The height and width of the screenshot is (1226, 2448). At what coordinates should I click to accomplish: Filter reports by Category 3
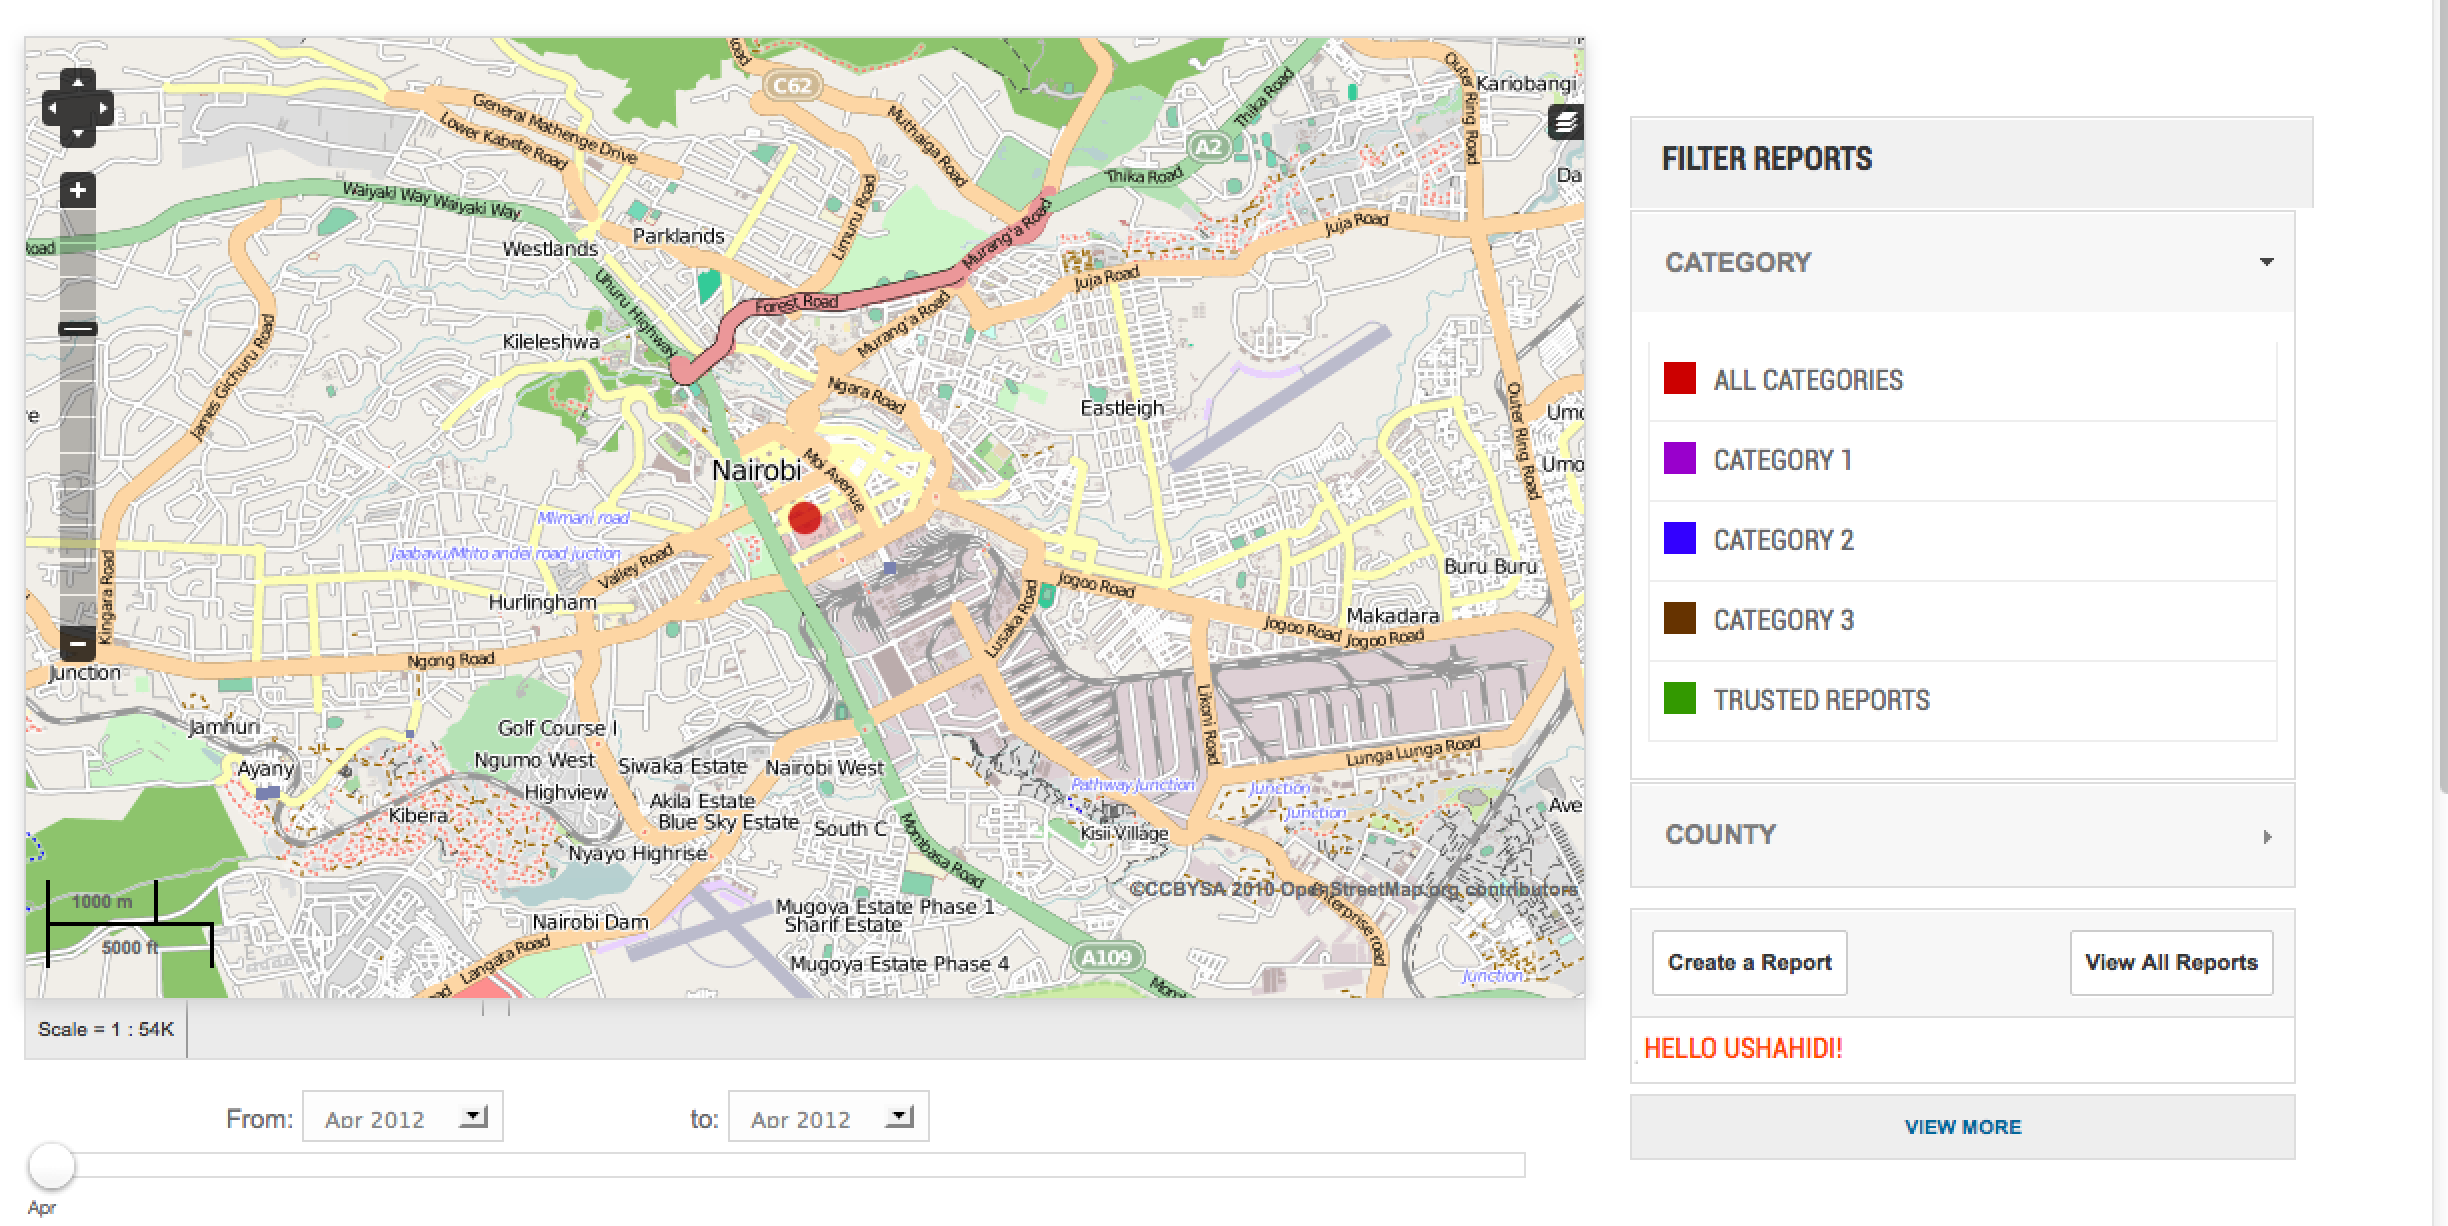(1962, 620)
